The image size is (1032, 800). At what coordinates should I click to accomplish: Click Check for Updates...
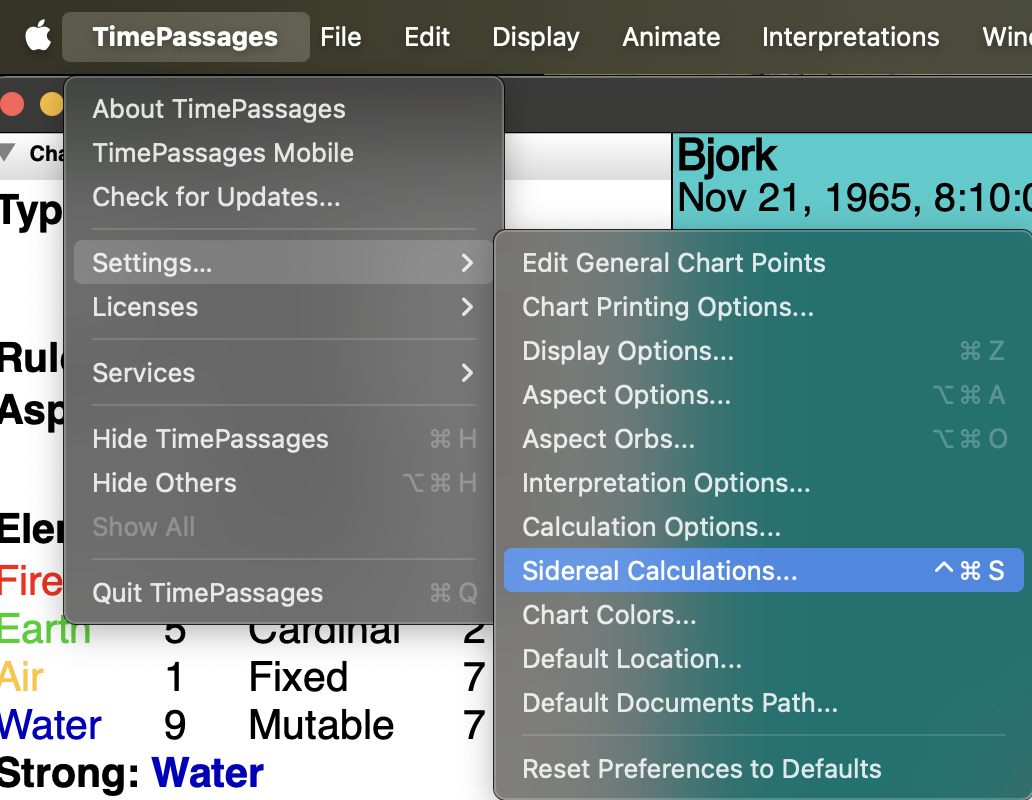pos(284,197)
